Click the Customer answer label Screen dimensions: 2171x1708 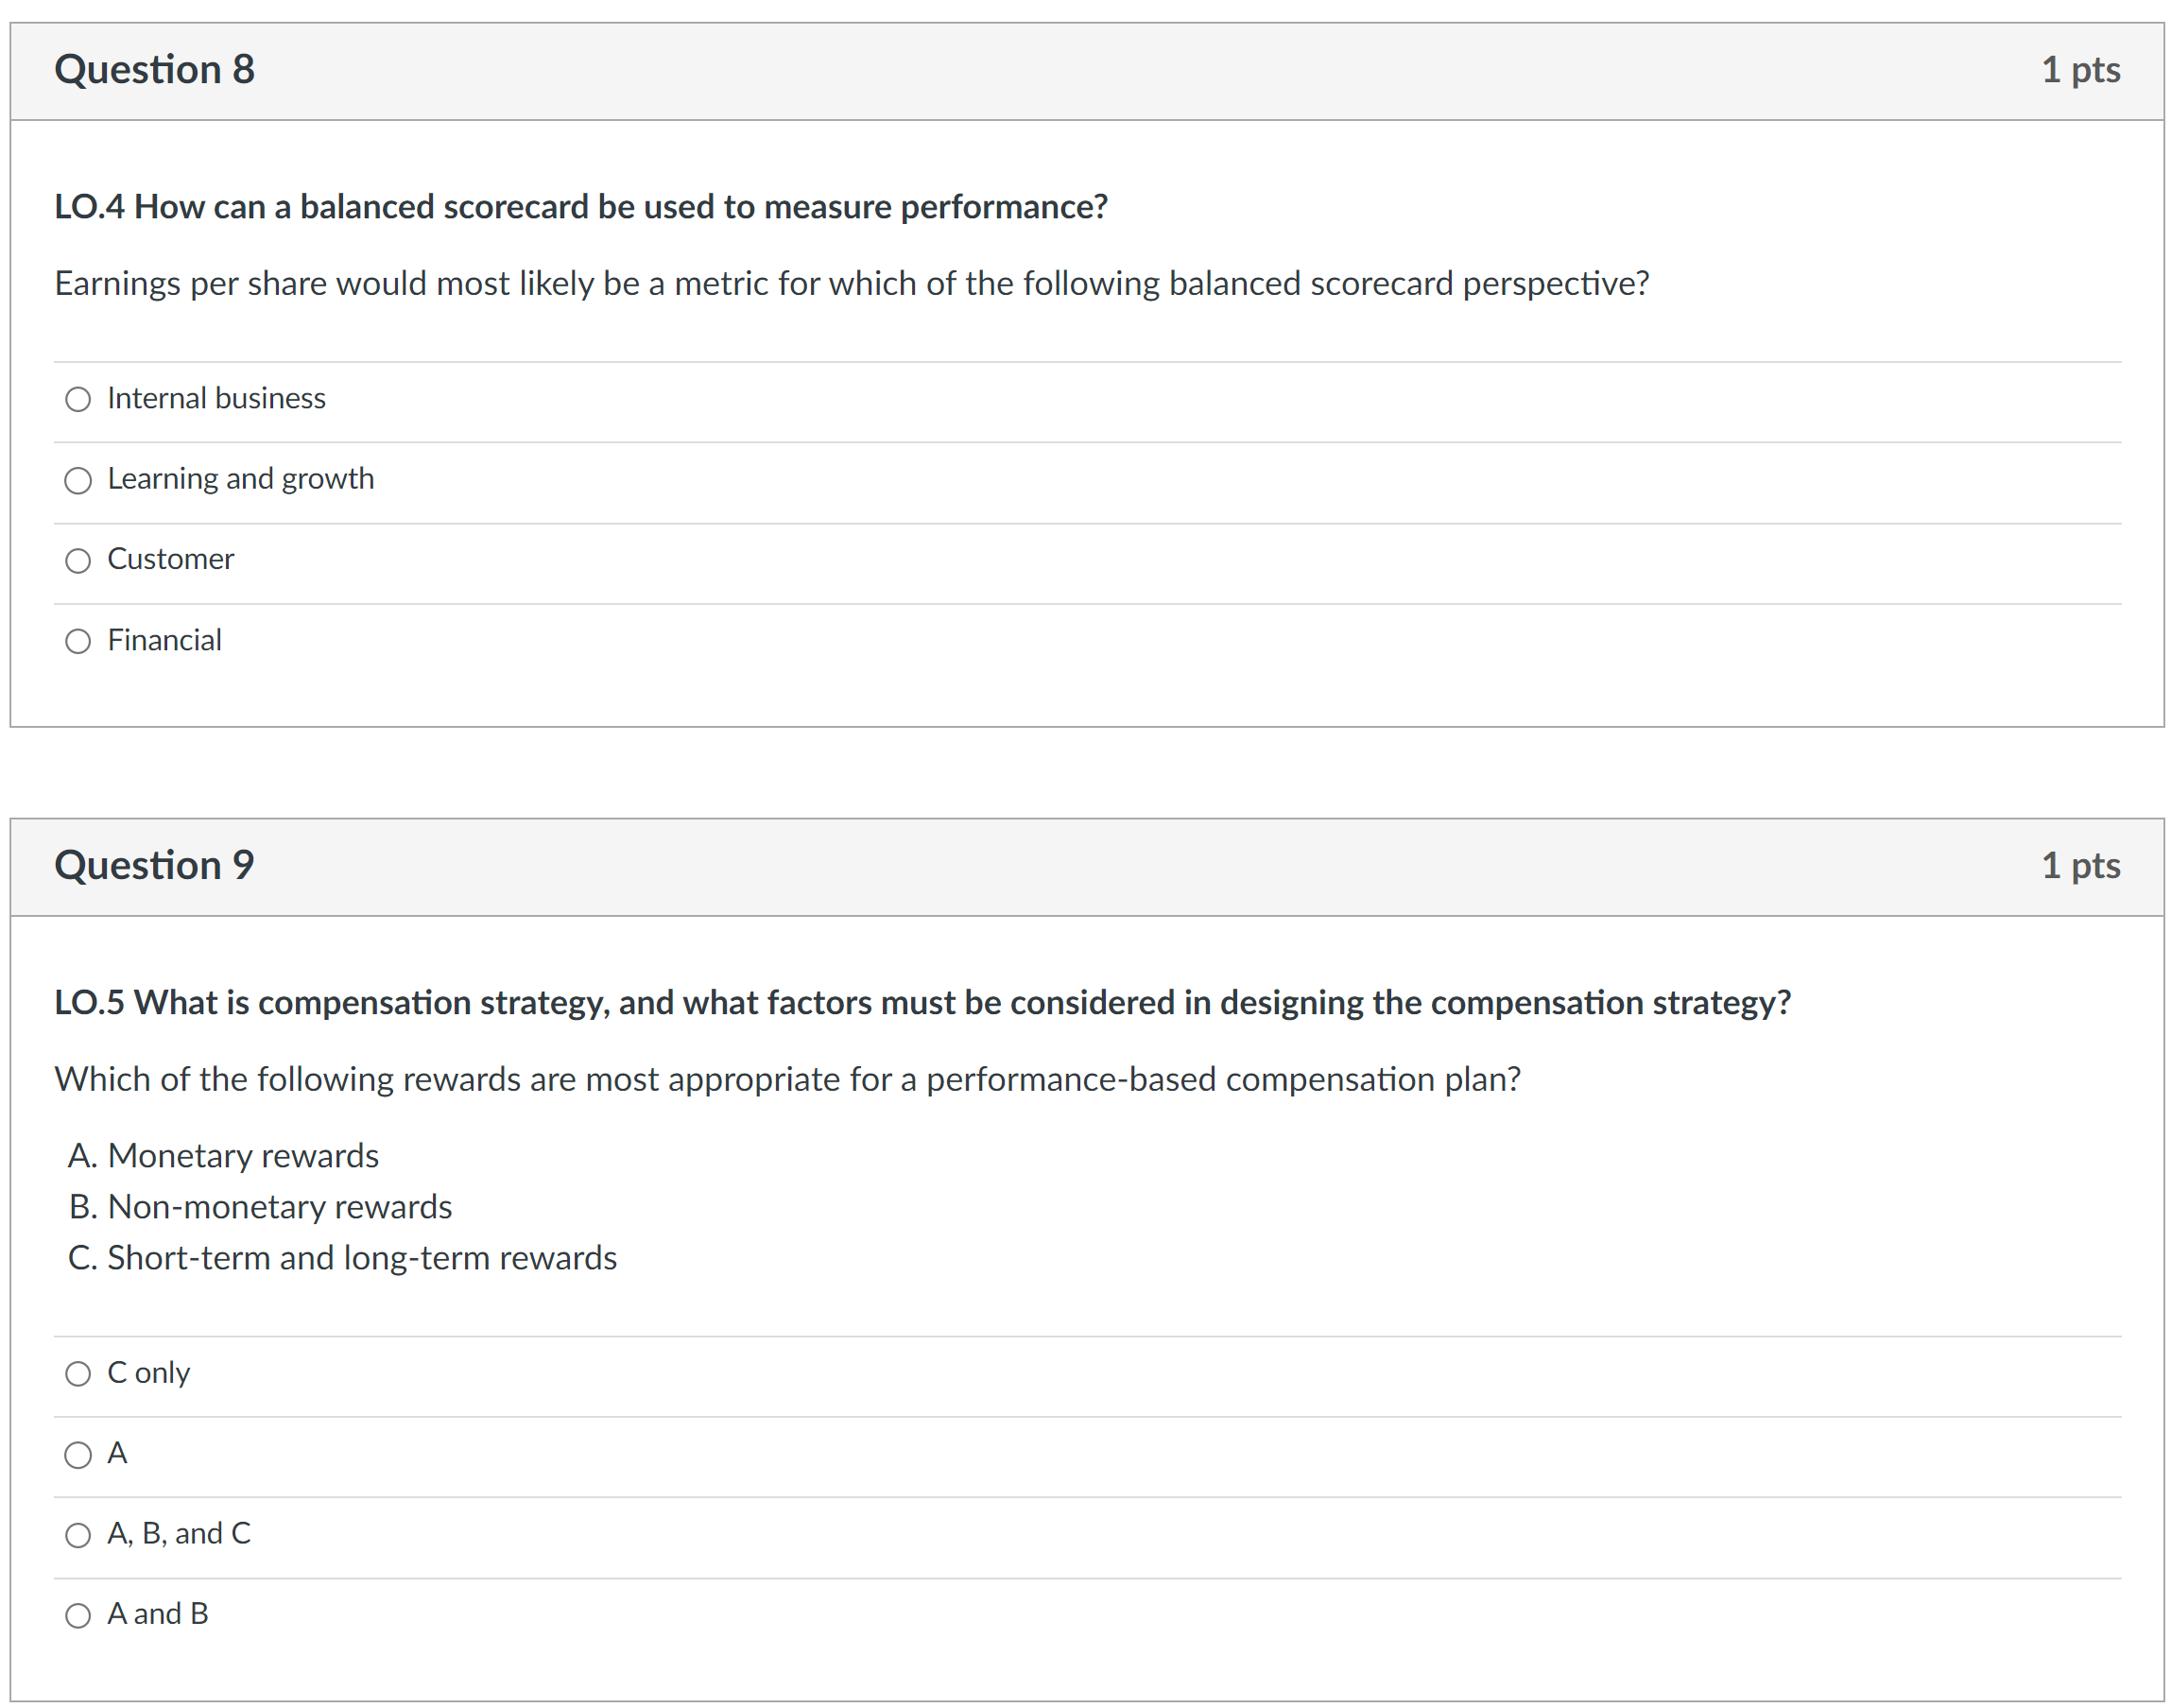coord(171,560)
